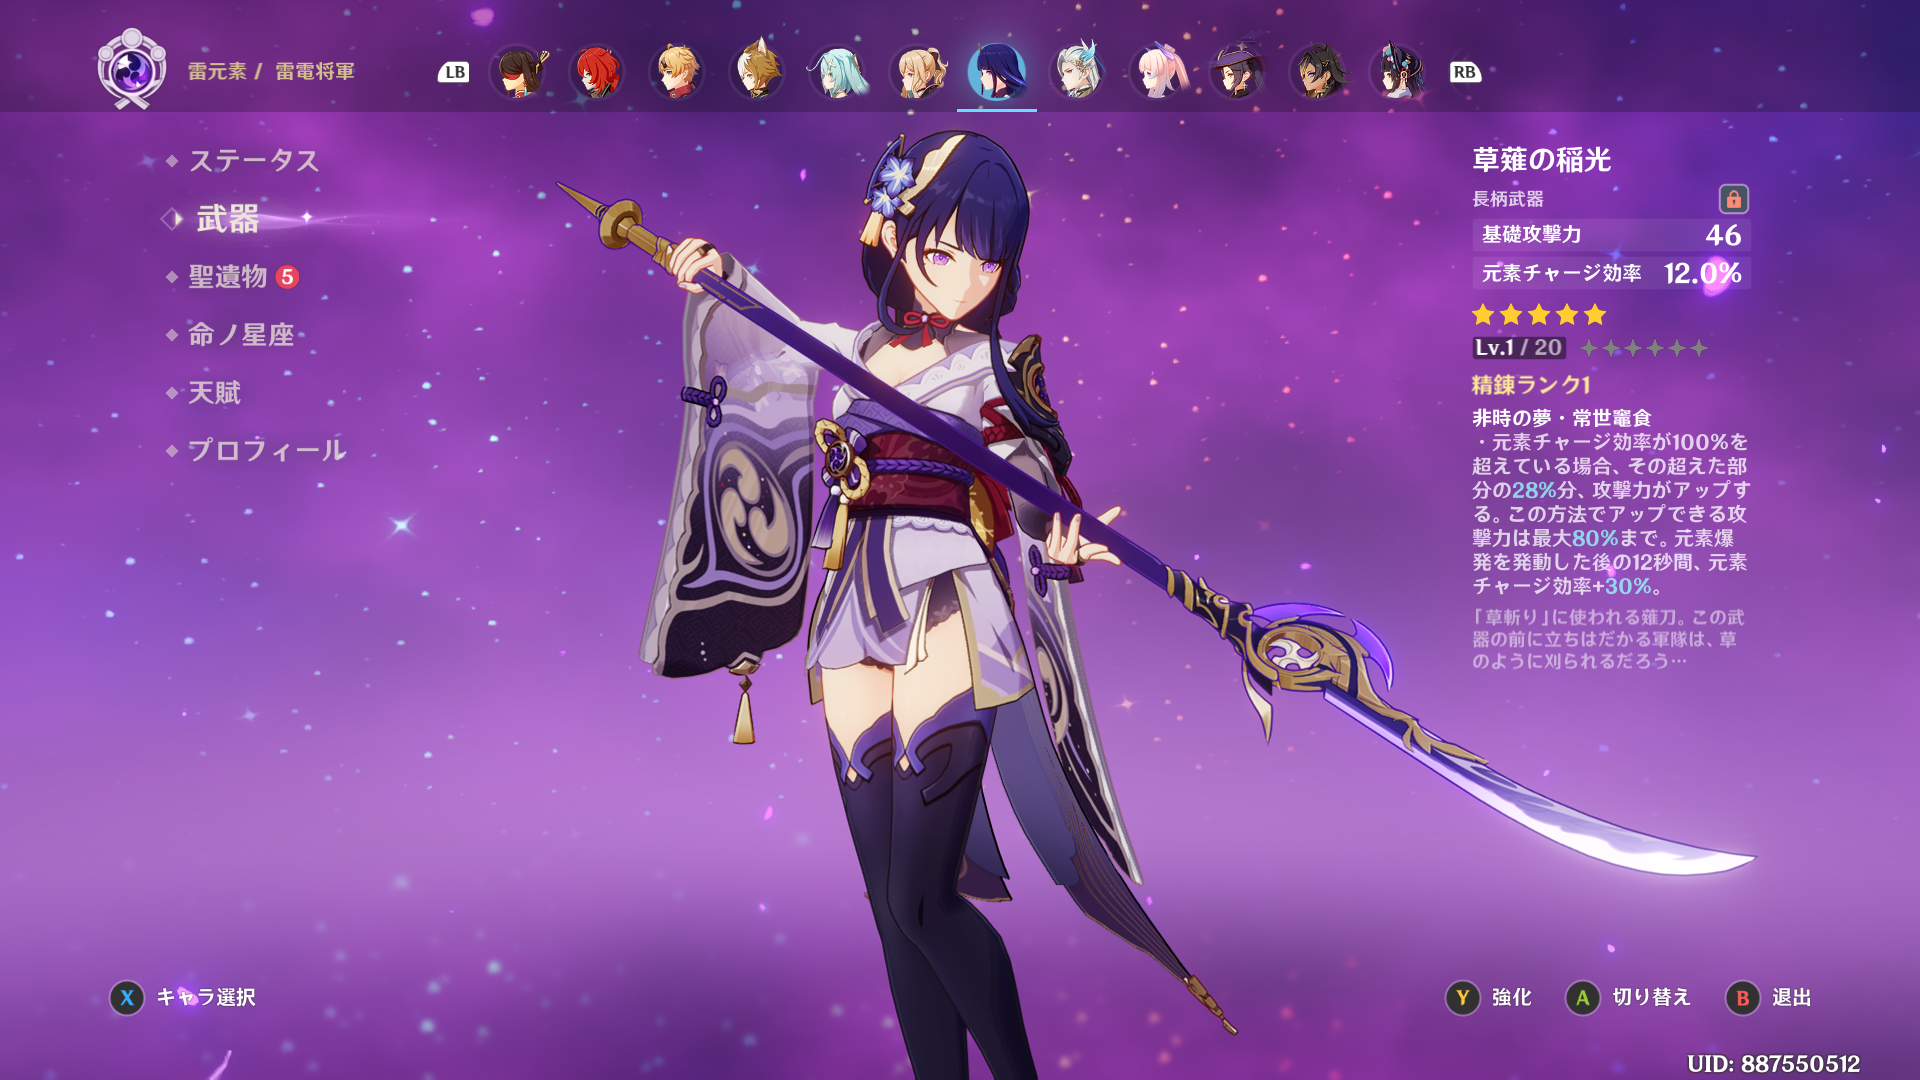The width and height of the screenshot is (1920, 1080).
Task: Select Dehya's dark-haired portrait
Action: 1317,72
